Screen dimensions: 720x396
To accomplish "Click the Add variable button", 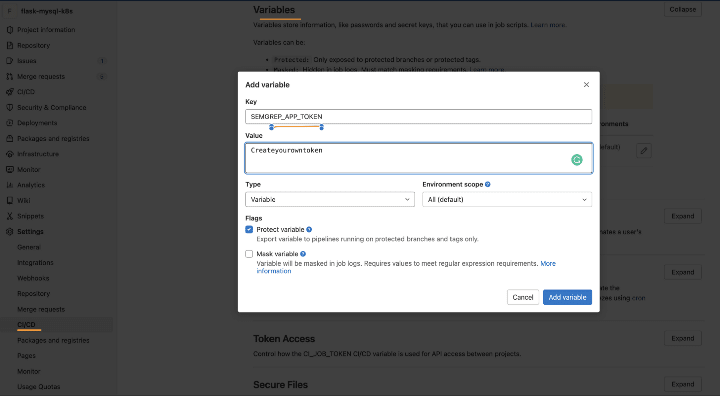I will point(567,297).
